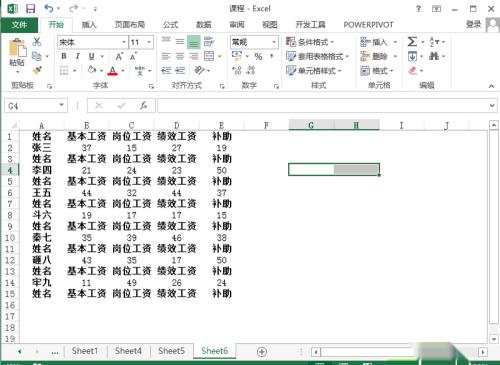Viewport: 500px width, 365px height.
Task: Select column I header
Action: (401, 125)
